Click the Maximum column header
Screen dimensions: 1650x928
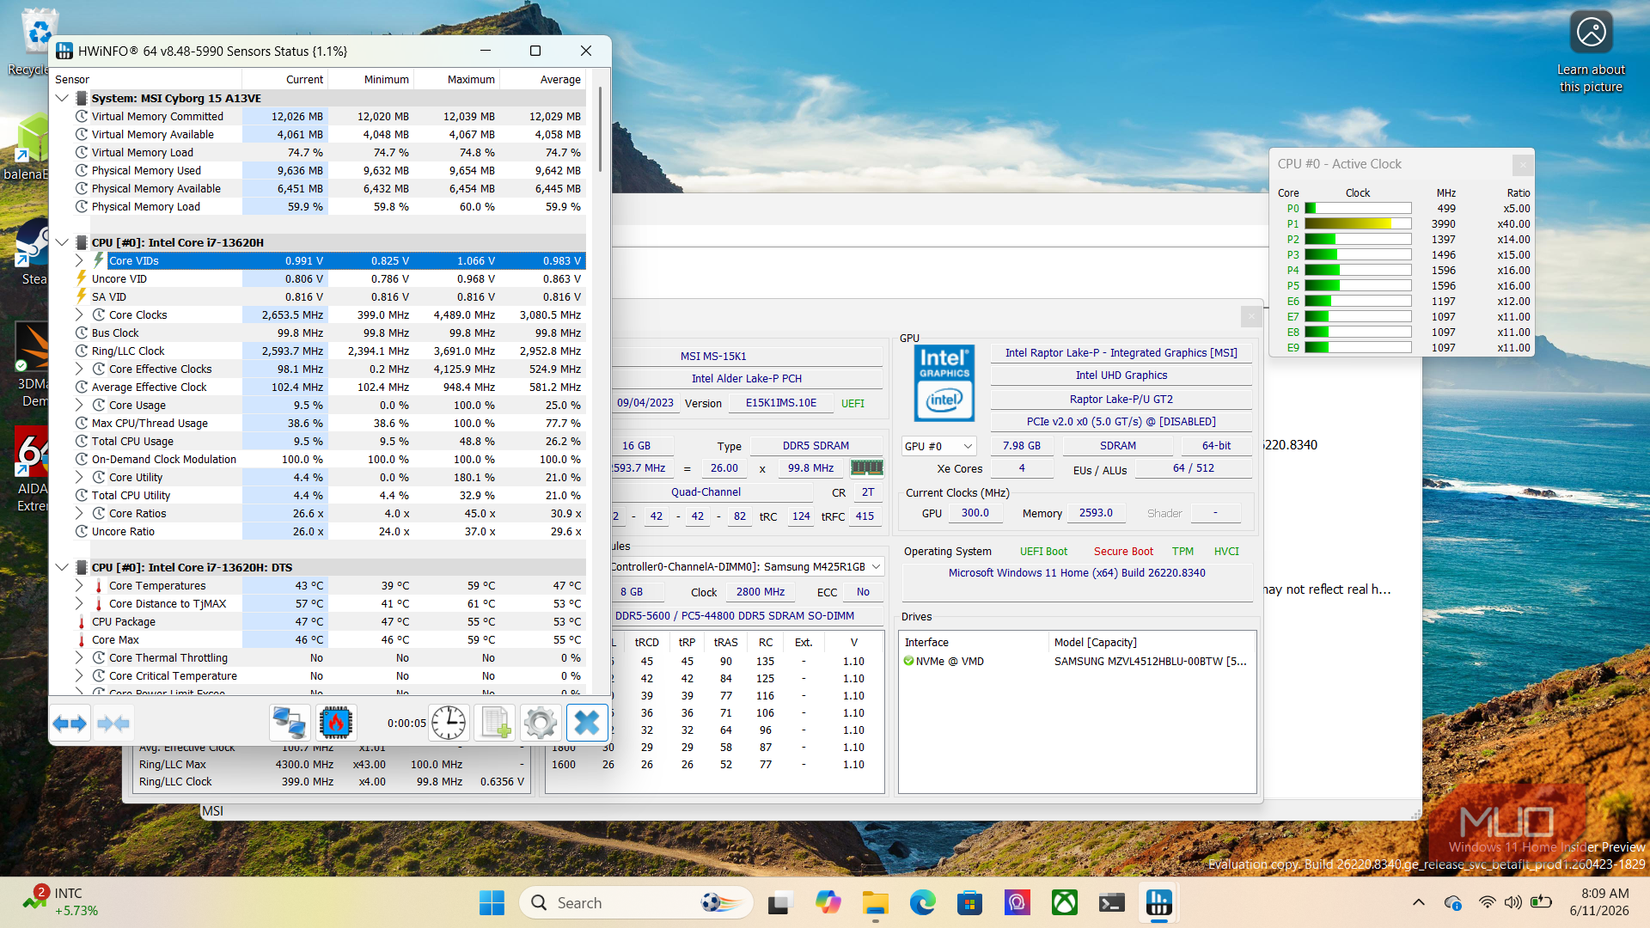457,79
